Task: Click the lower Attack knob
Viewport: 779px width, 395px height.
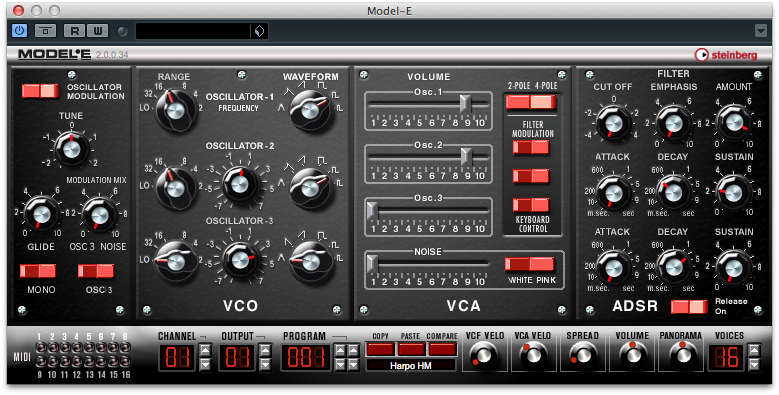Action: tap(613, 268)
